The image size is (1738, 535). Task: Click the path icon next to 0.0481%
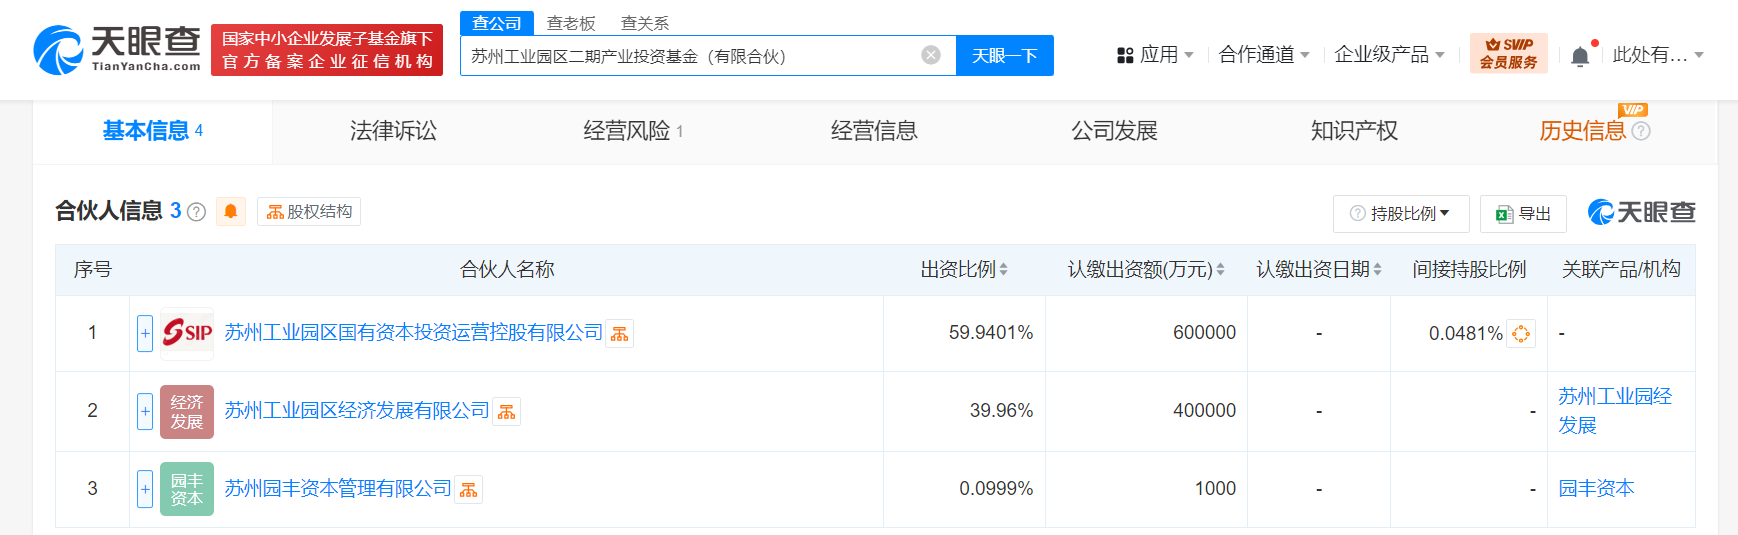point(1521,334)
